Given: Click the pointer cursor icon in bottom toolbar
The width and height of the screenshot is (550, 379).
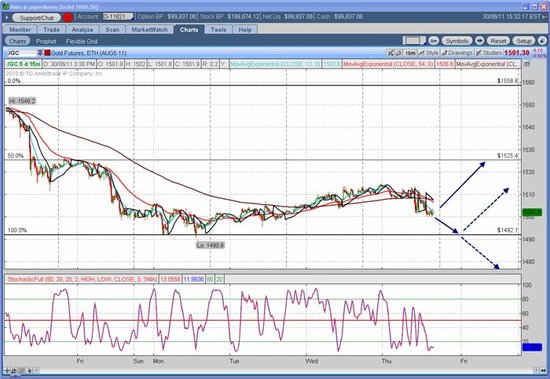Looking at the screenshot, I should coord(29,370).
